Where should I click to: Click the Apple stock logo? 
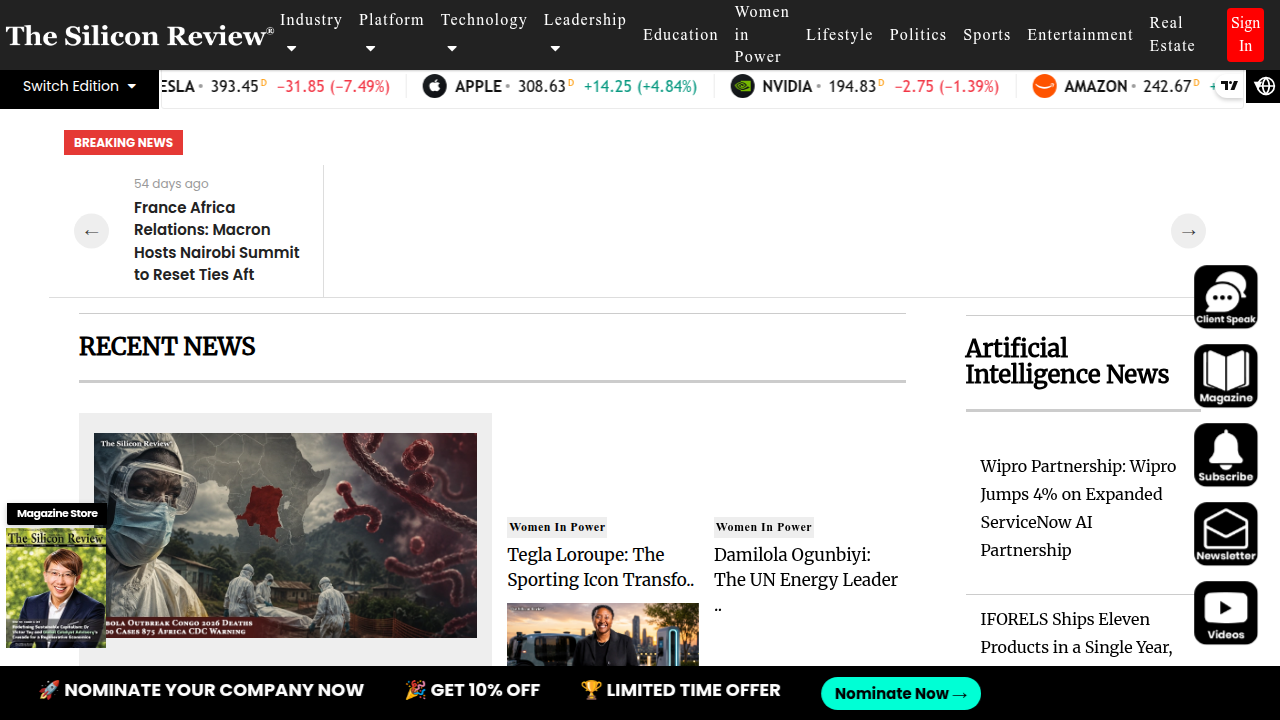(434, 86)
